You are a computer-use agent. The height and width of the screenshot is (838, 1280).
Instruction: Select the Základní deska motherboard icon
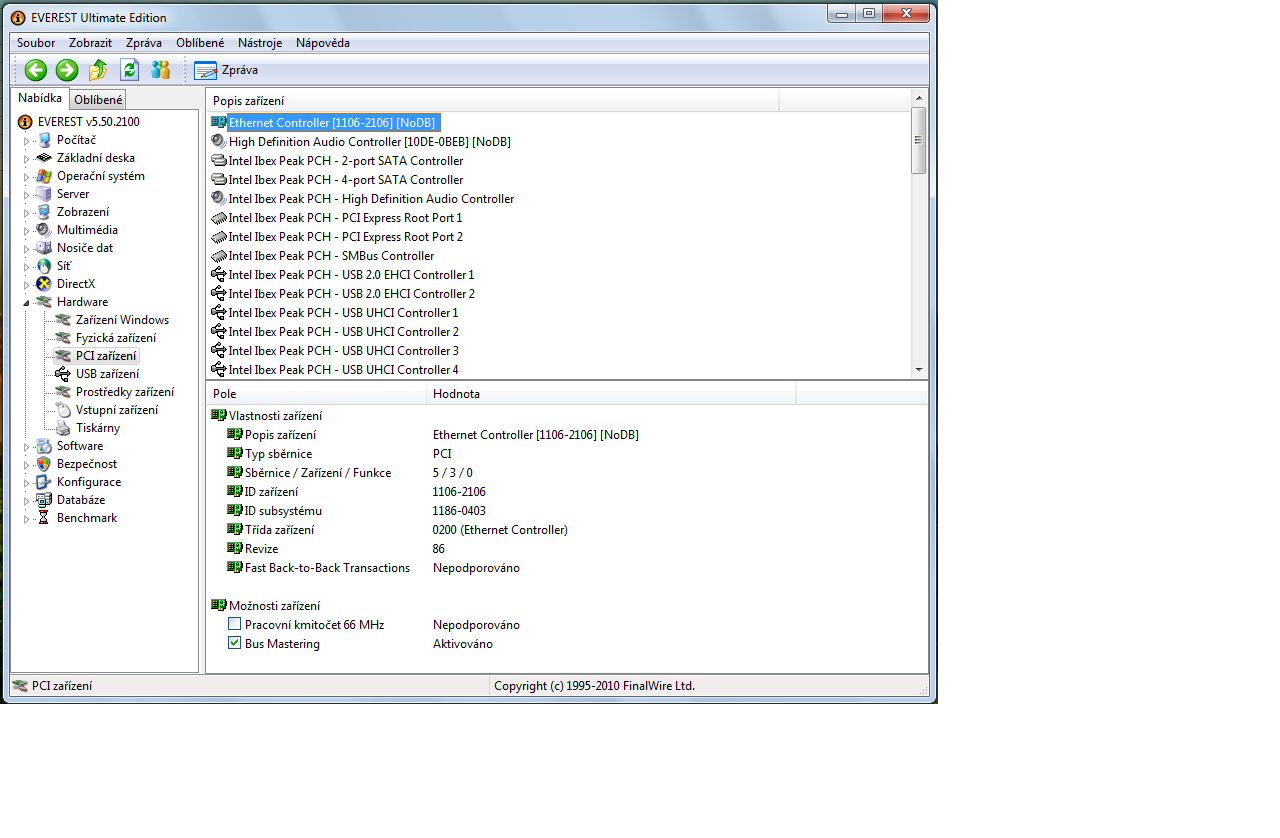pyautogui.click(x=44, y=158)
